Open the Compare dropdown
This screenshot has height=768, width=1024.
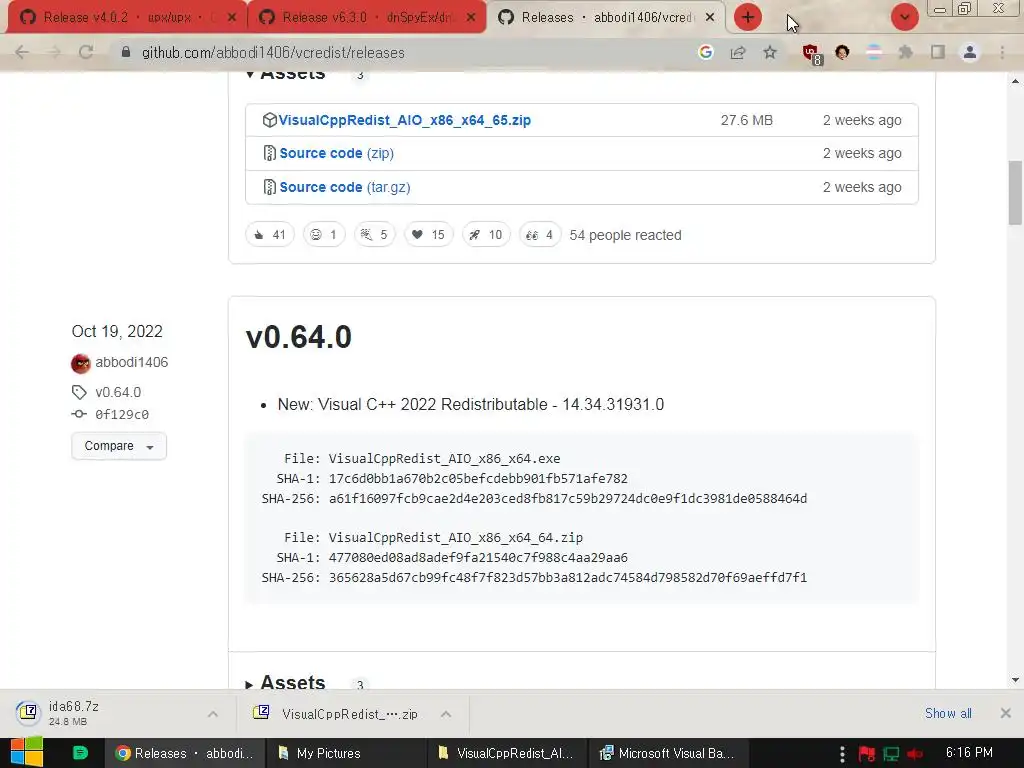pyautogui.click(x=119, y=446)
